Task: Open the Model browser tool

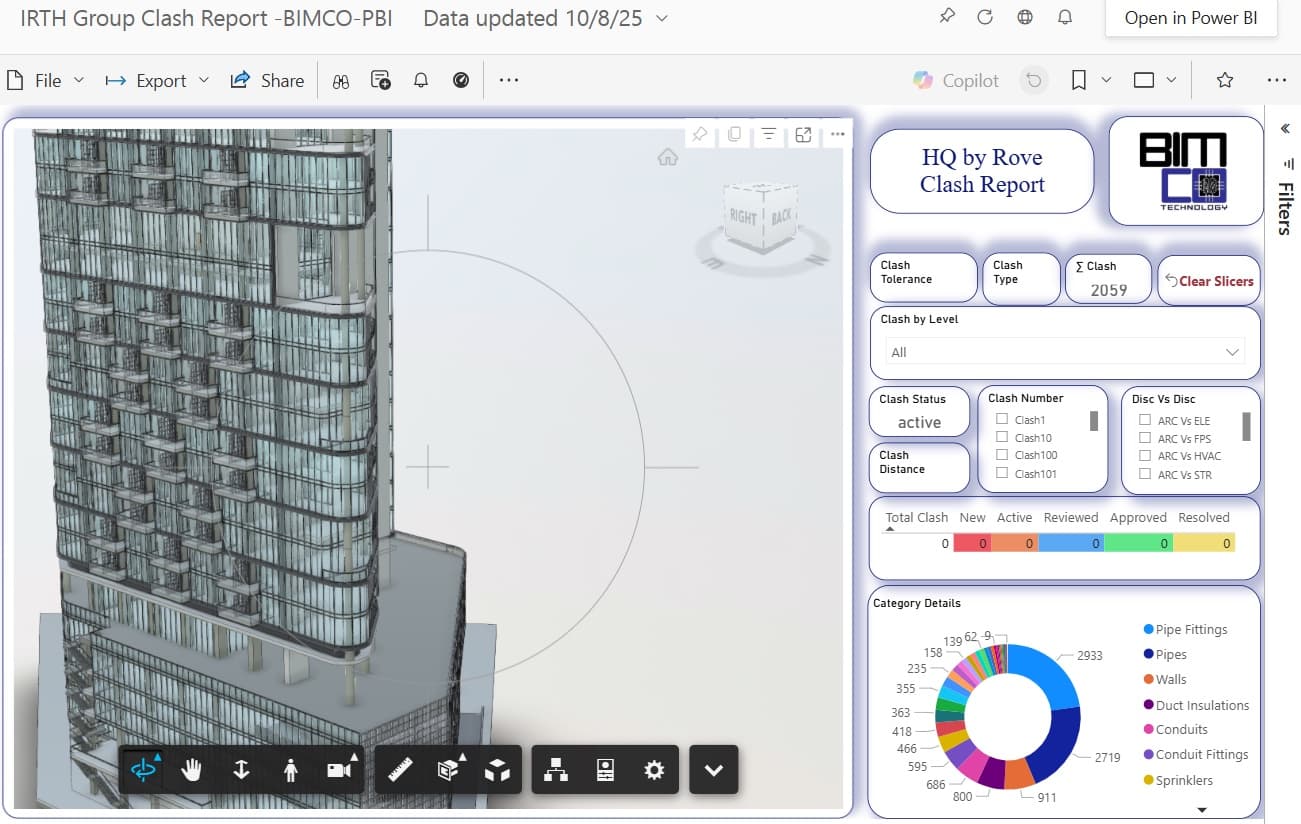Action: click(x=555, y=769)
